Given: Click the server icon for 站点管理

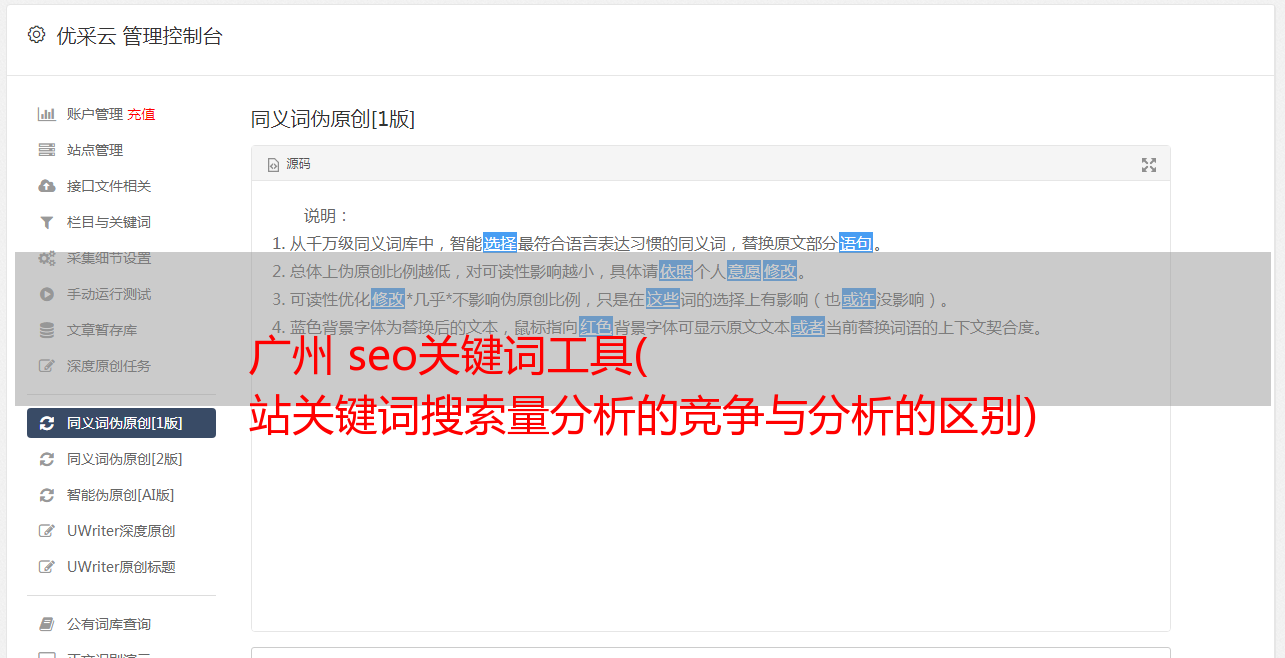Looking at the screenshot, I should [x=46, y=150].
